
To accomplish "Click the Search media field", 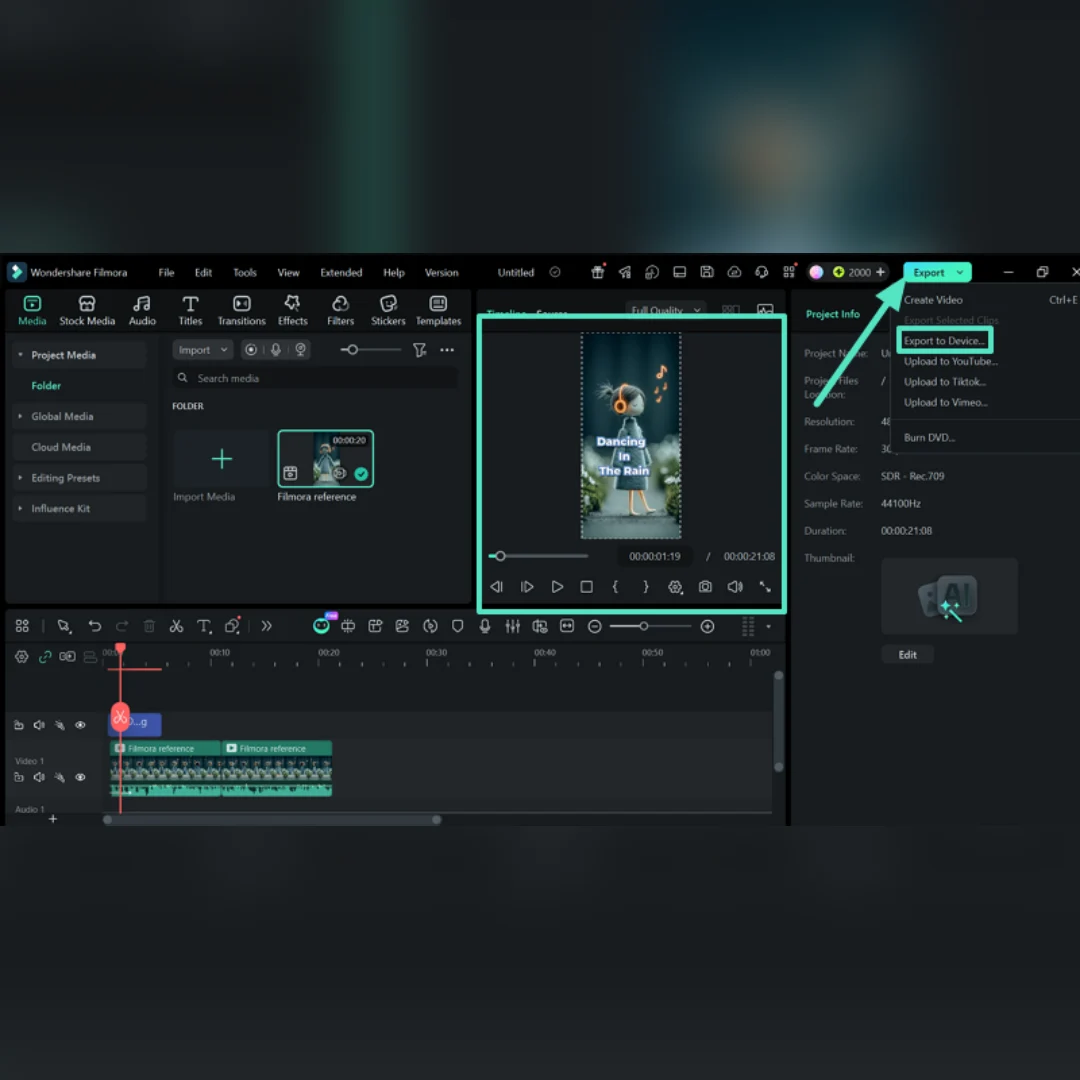I will [315, 378].
